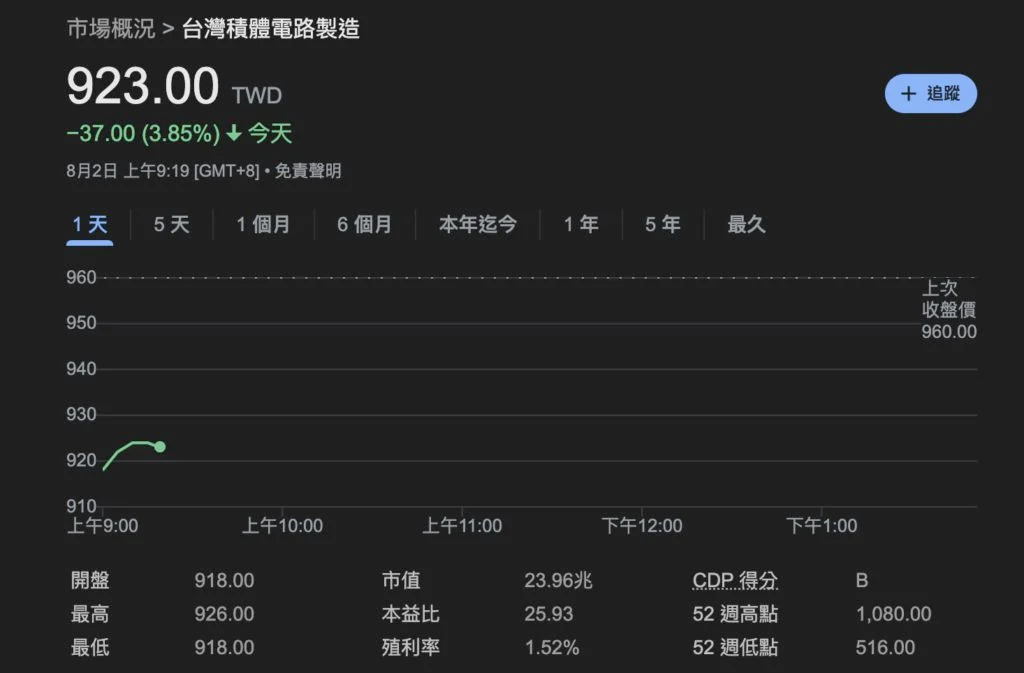Click the −37.00 (3.85%) change text
This screenshot has height=673, width=1024.
144,134
